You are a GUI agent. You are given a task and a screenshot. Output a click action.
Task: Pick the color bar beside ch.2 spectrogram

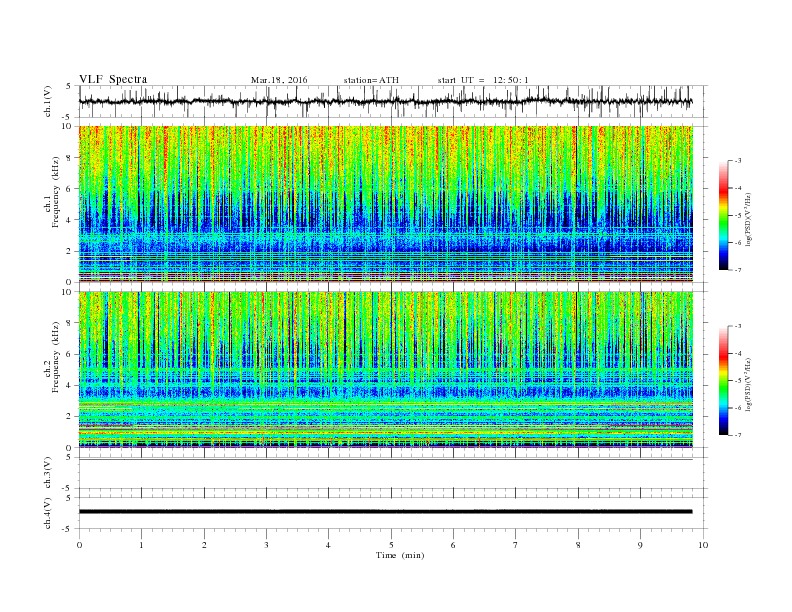(x=723, y=381)
